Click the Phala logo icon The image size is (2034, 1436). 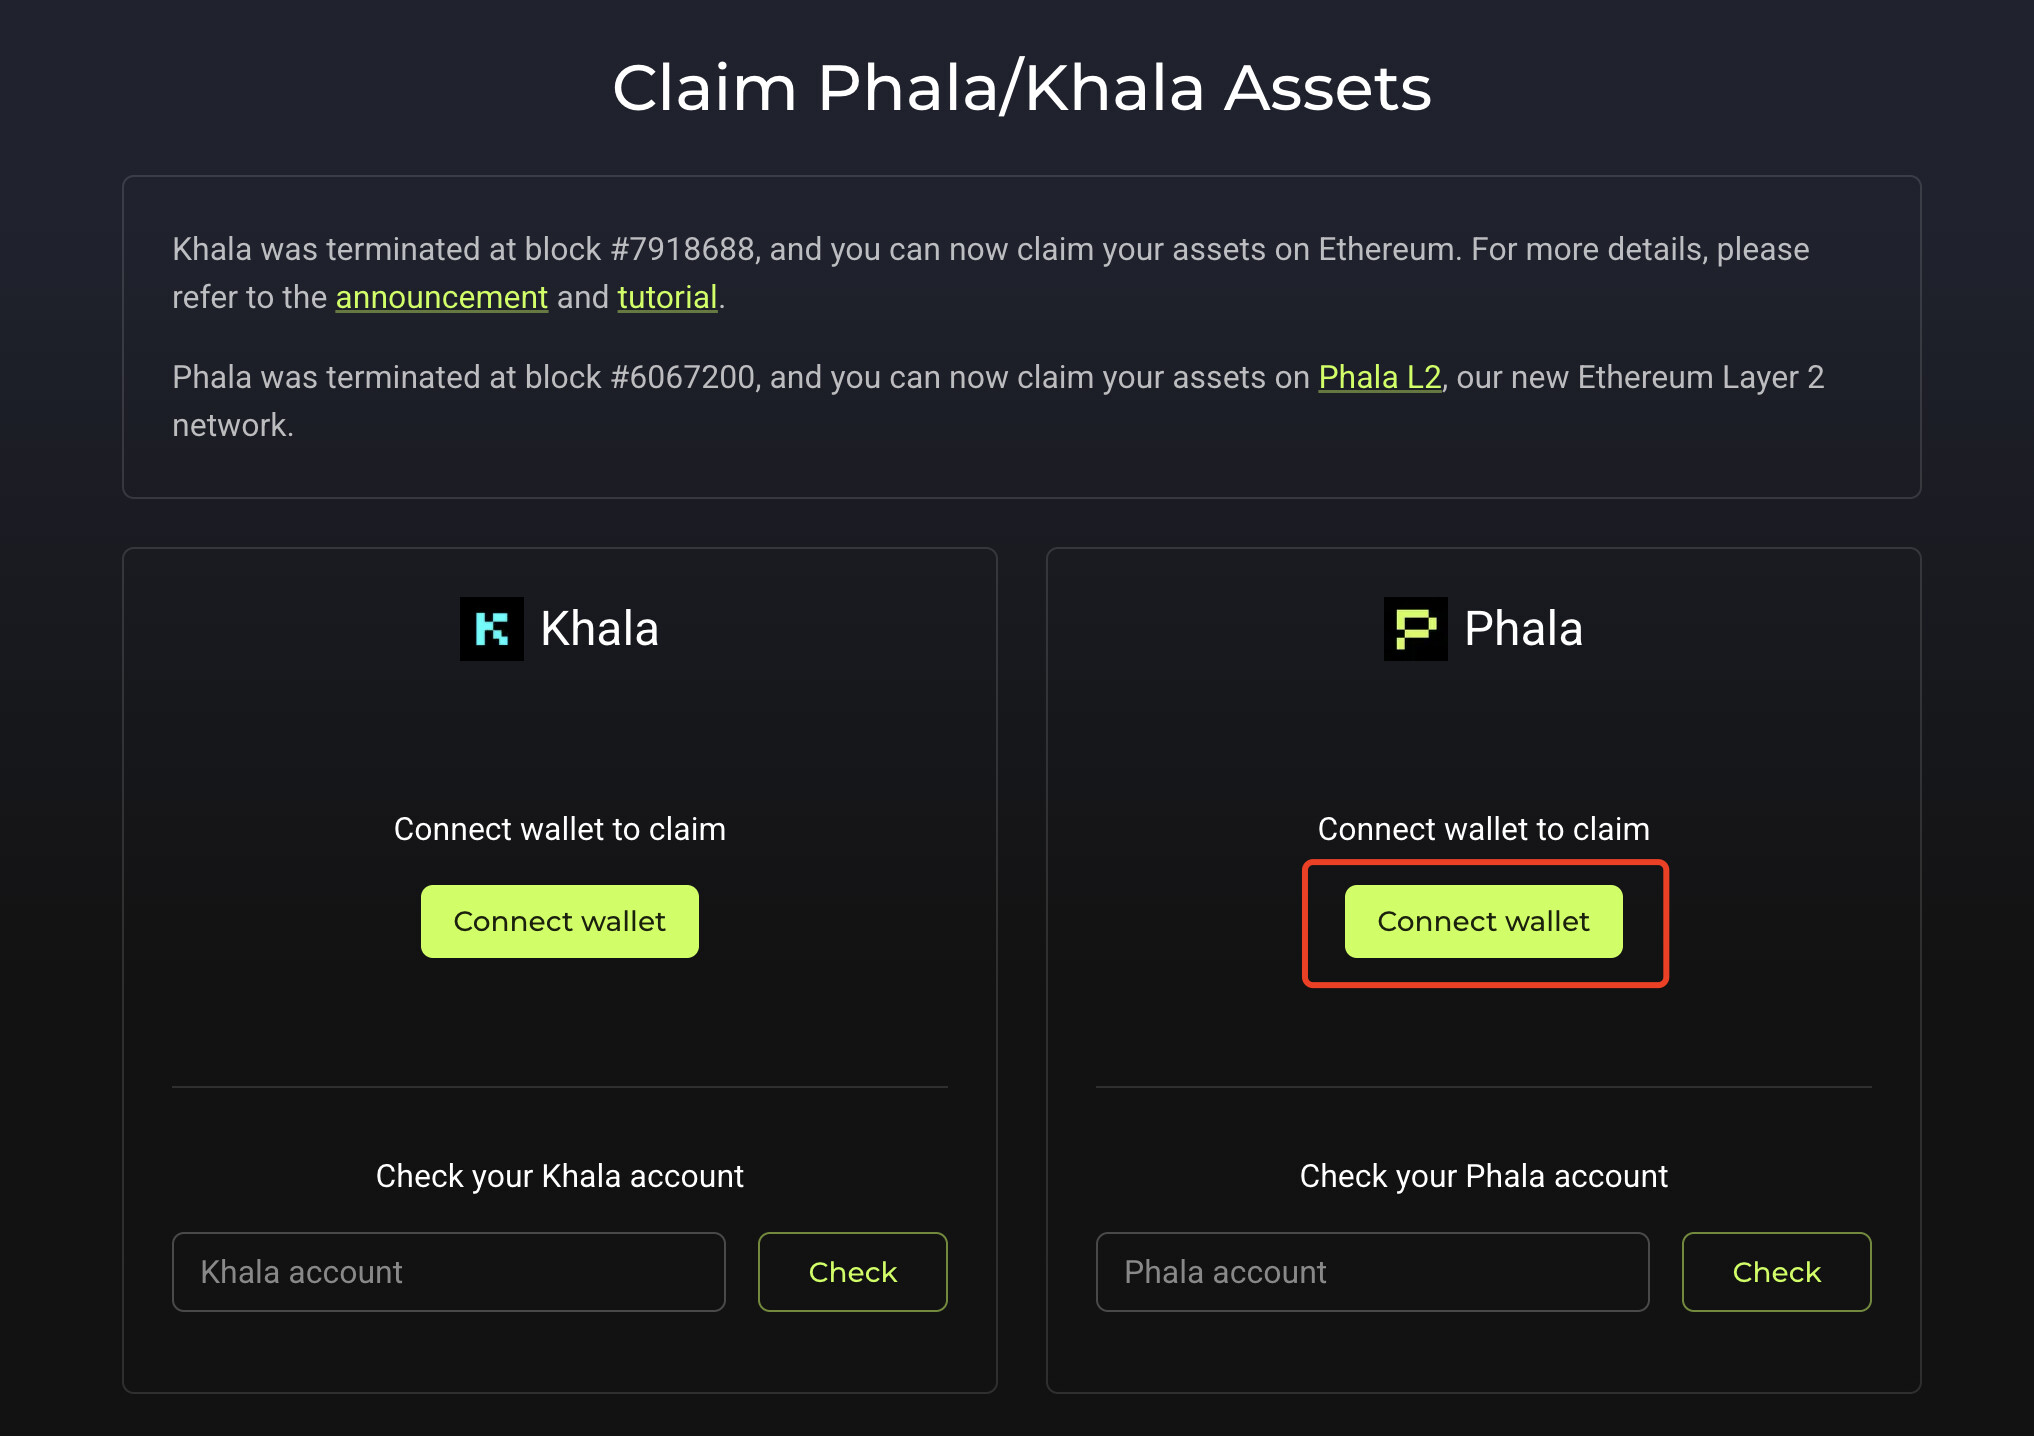point(1415,629)
